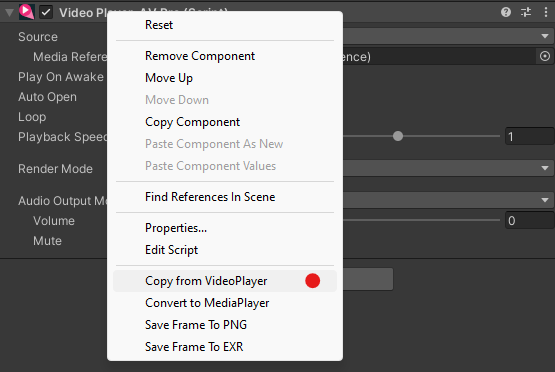Click the Volume slider track

click(421, 220)
